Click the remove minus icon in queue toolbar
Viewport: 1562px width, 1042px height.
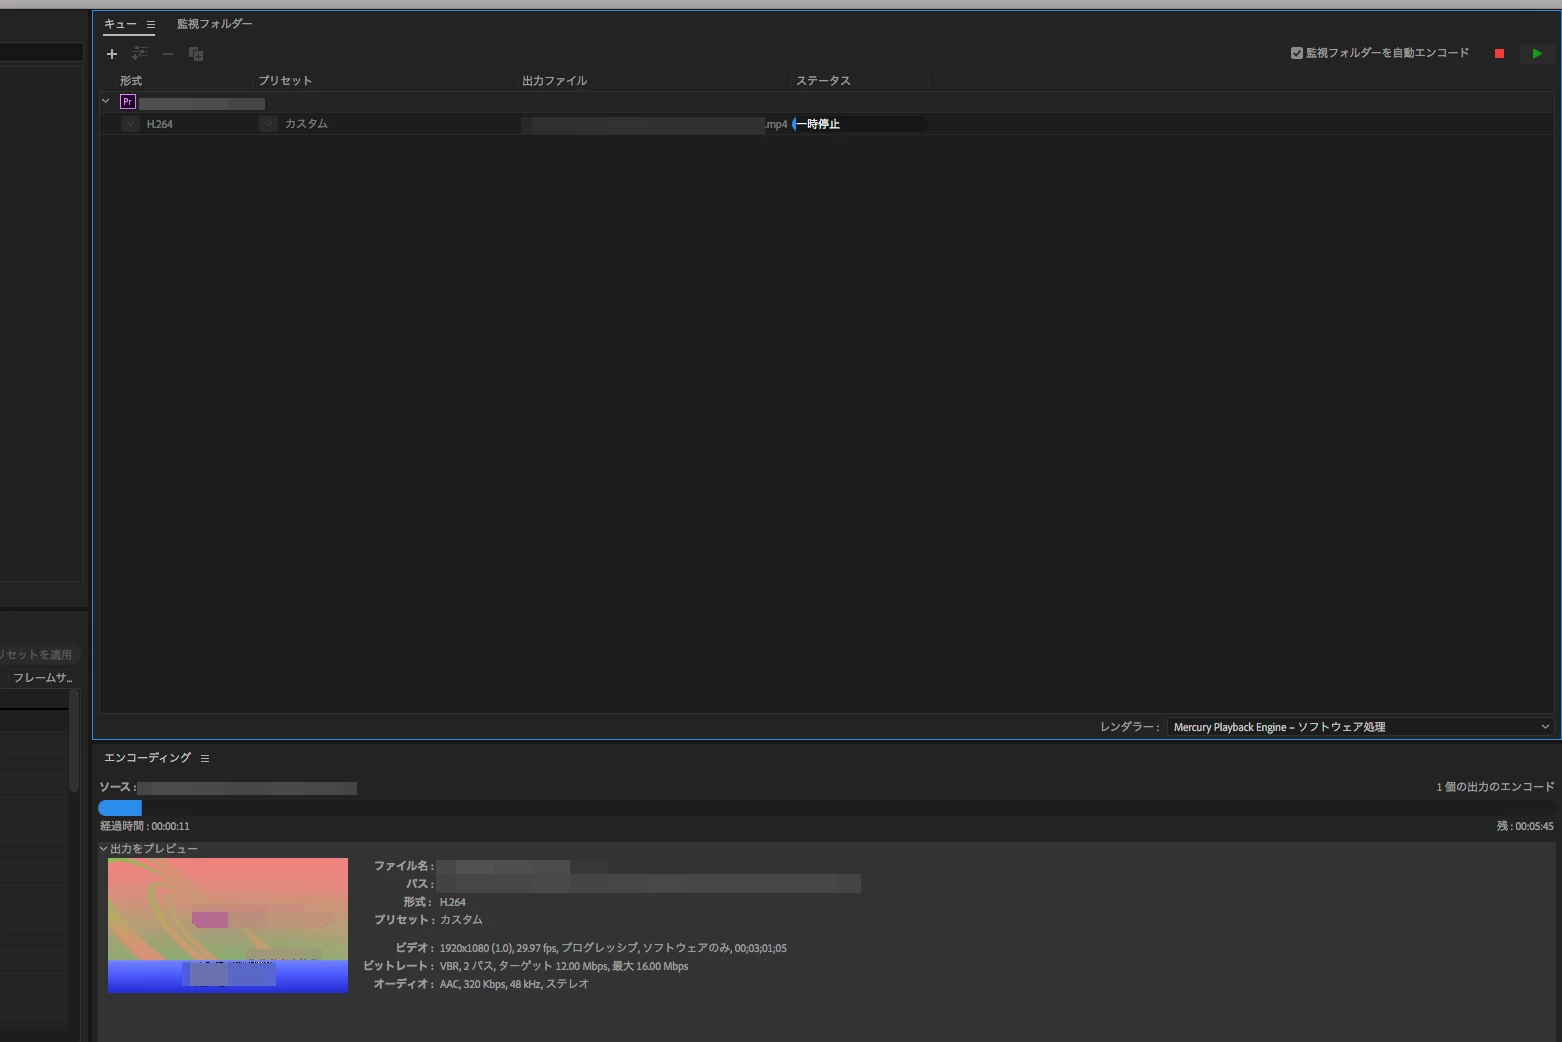click(x=168, y=54)
